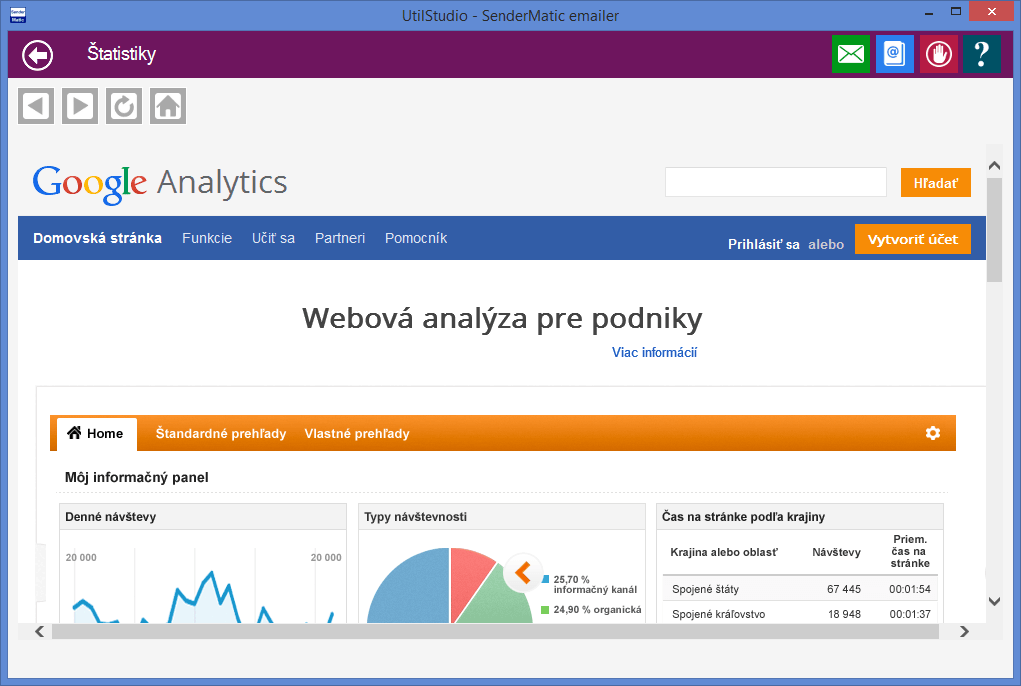Select the Home tab in the dashboard

(x=96, y=434)
